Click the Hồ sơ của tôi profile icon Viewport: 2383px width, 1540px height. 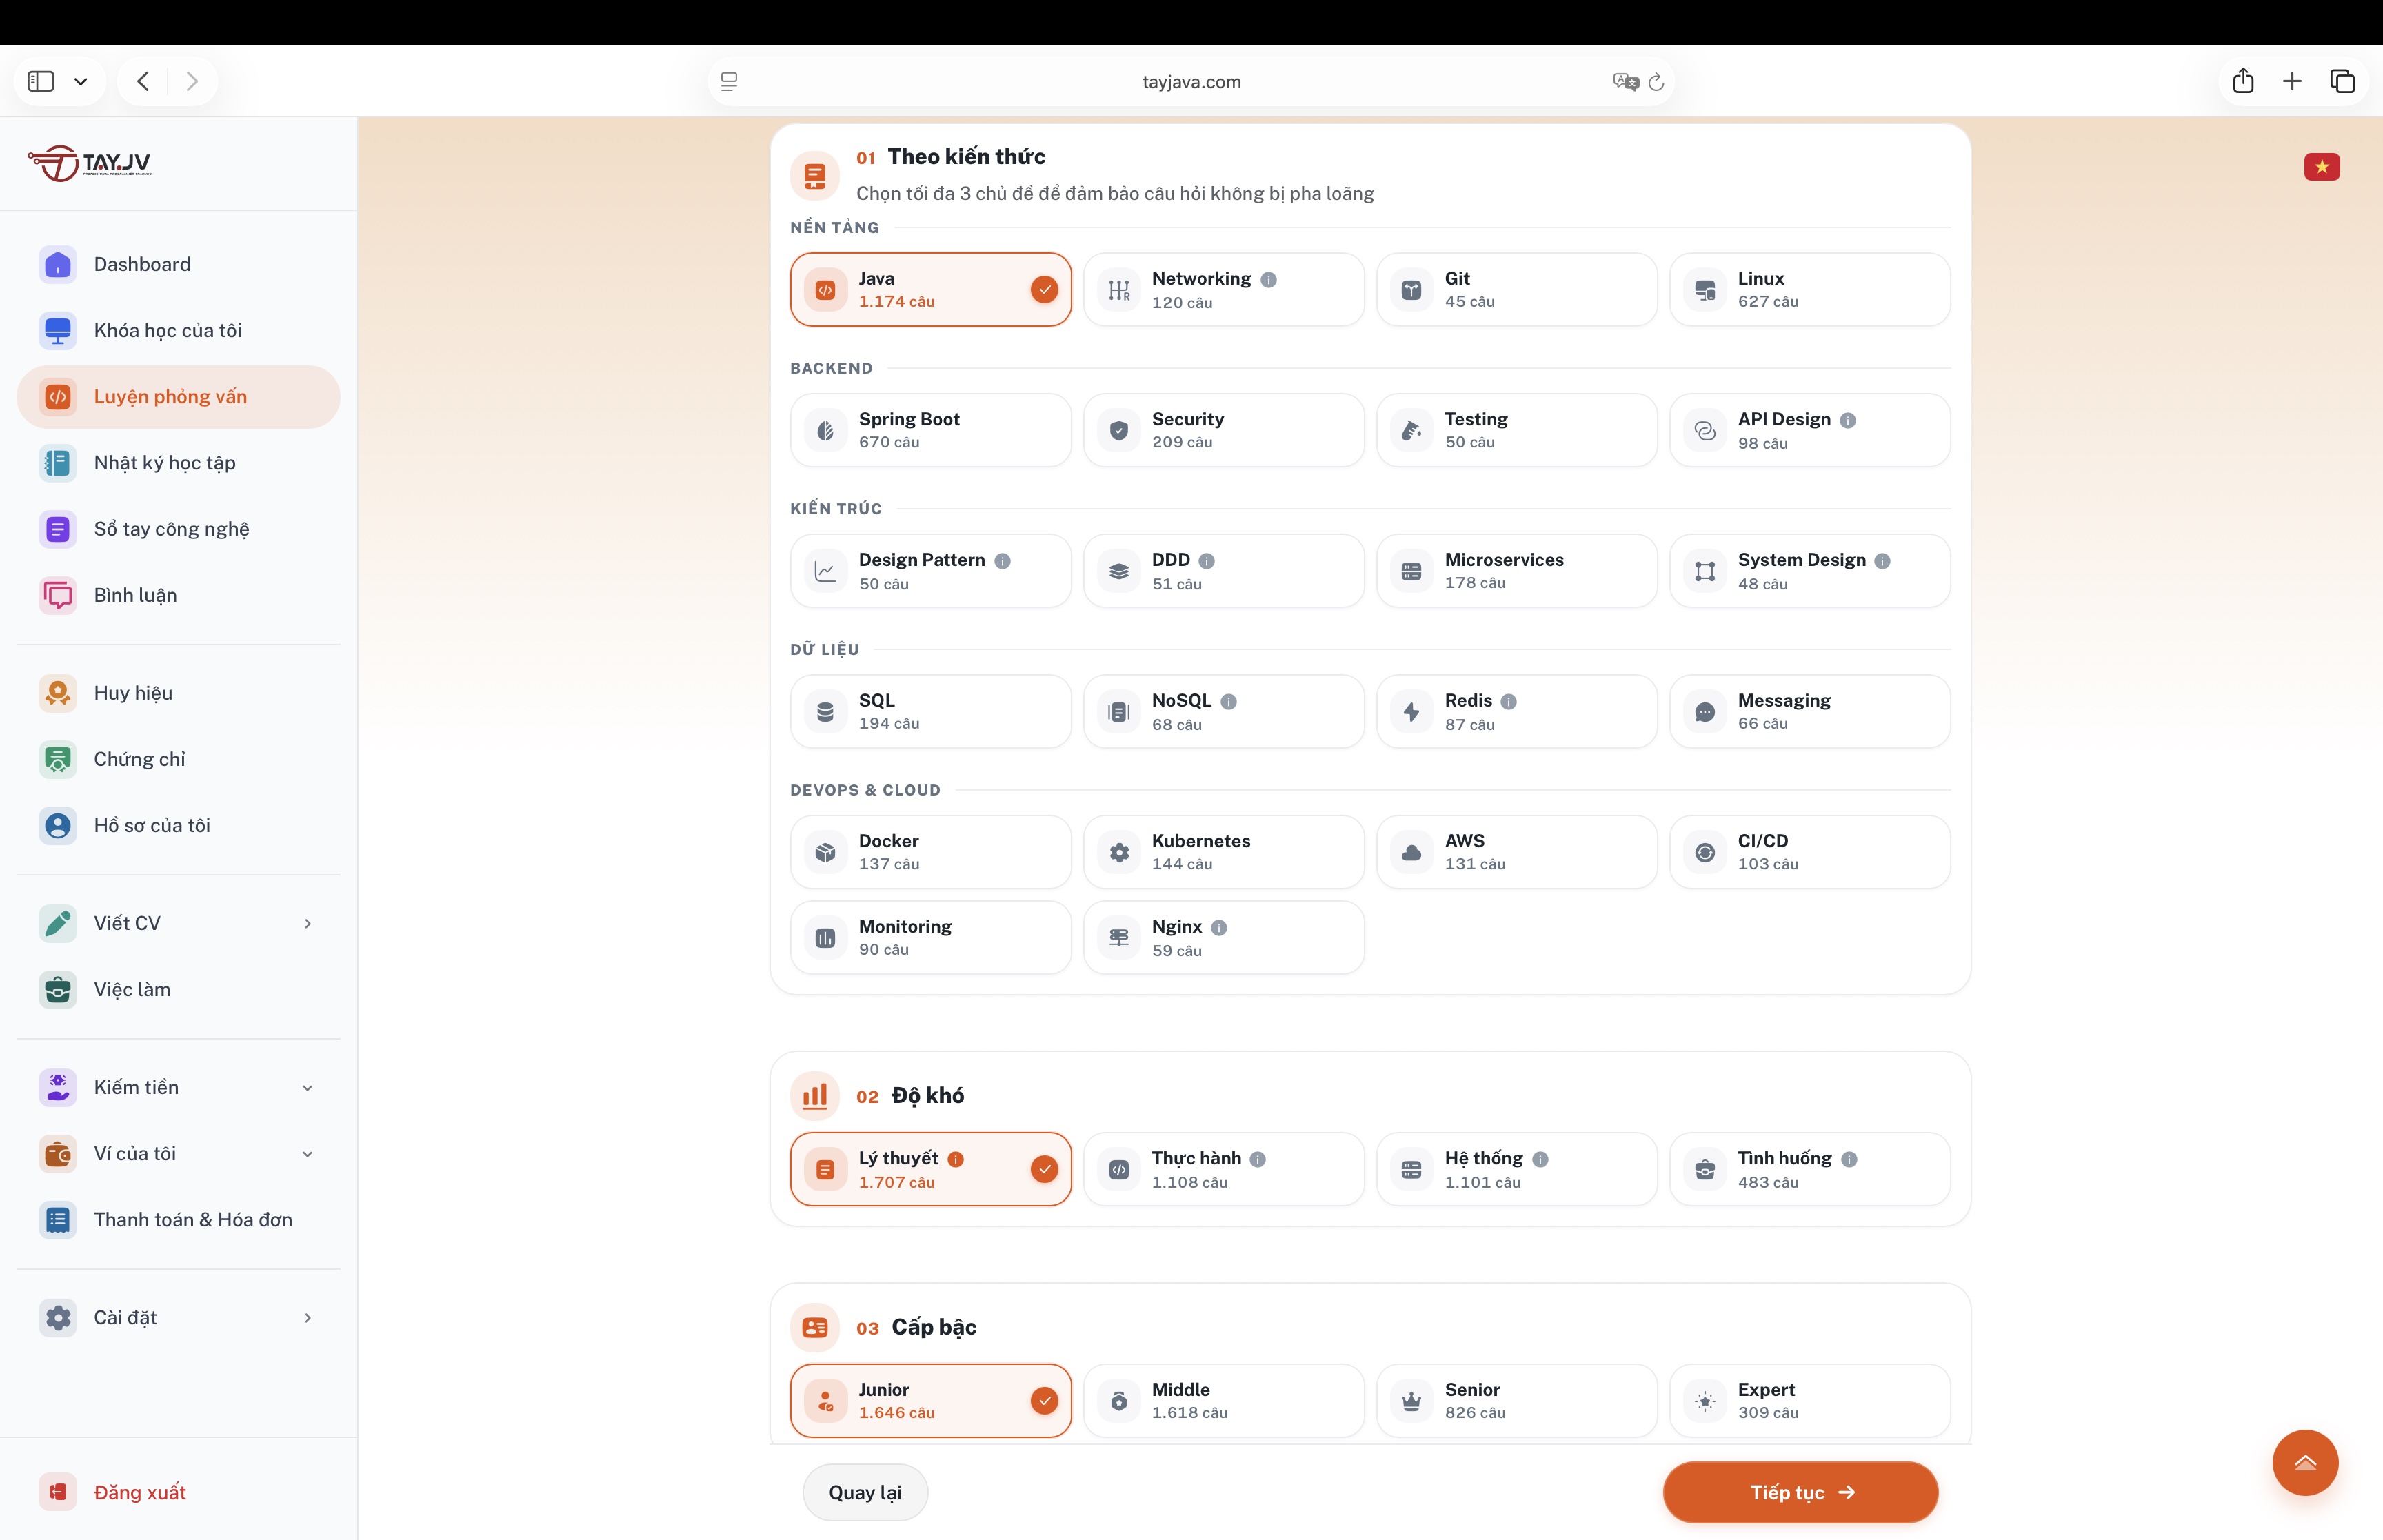click(58, 825)
